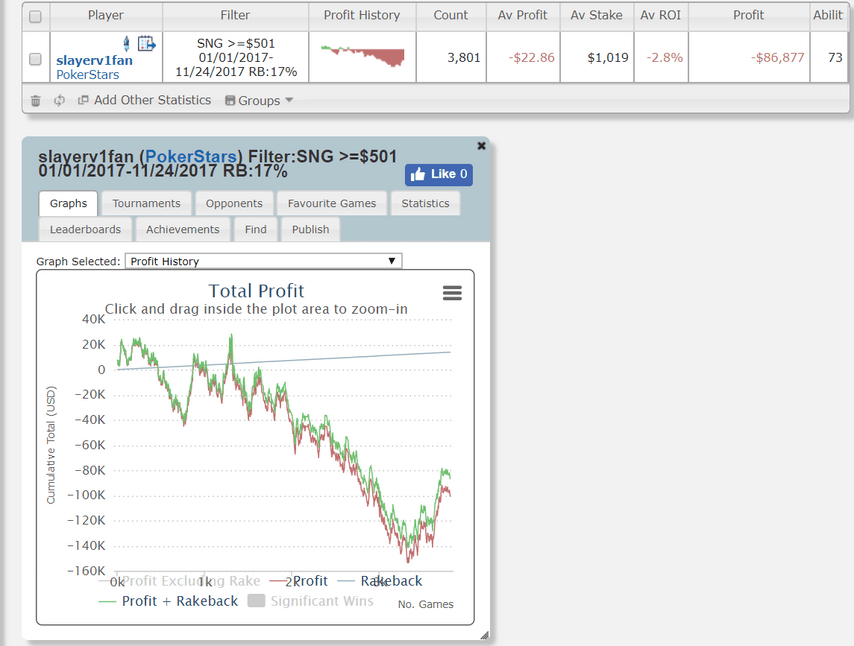
Task: Toggle the Profit legend series
Action: [x=299, y=581]
